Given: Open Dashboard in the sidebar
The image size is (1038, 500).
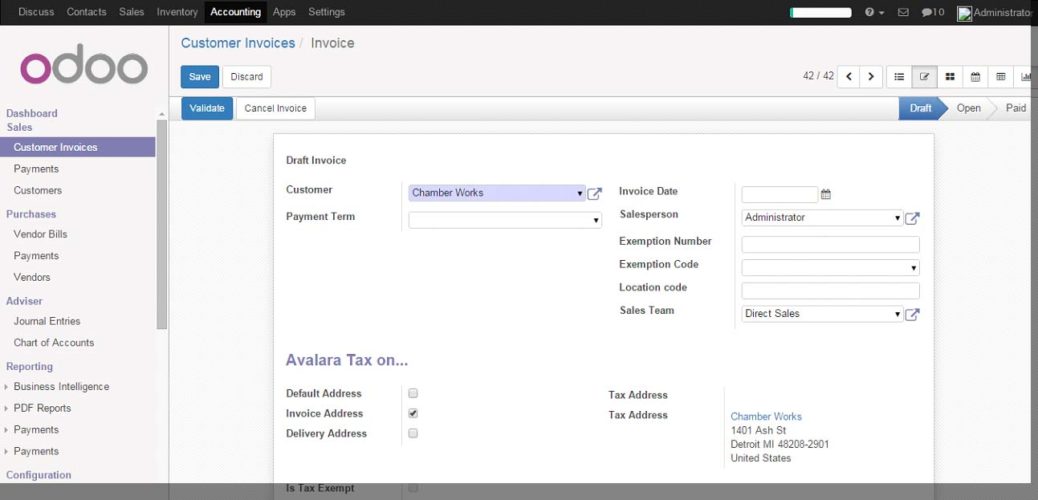Looking at the screenshot, I should (x=32, y=113).
